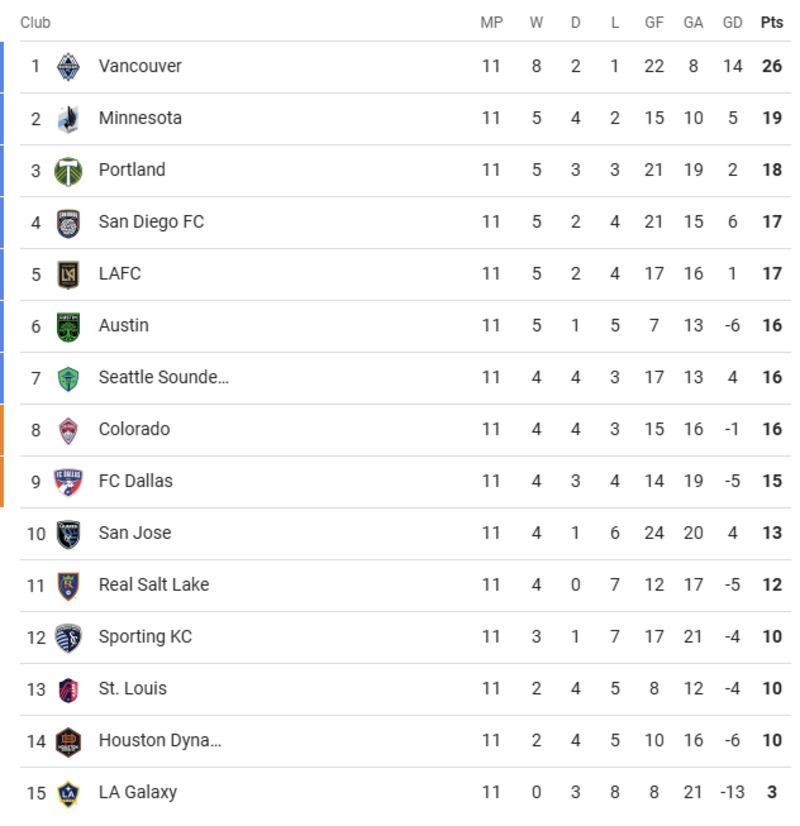Click the FC Dallas club logo

(x=68, y=482)
